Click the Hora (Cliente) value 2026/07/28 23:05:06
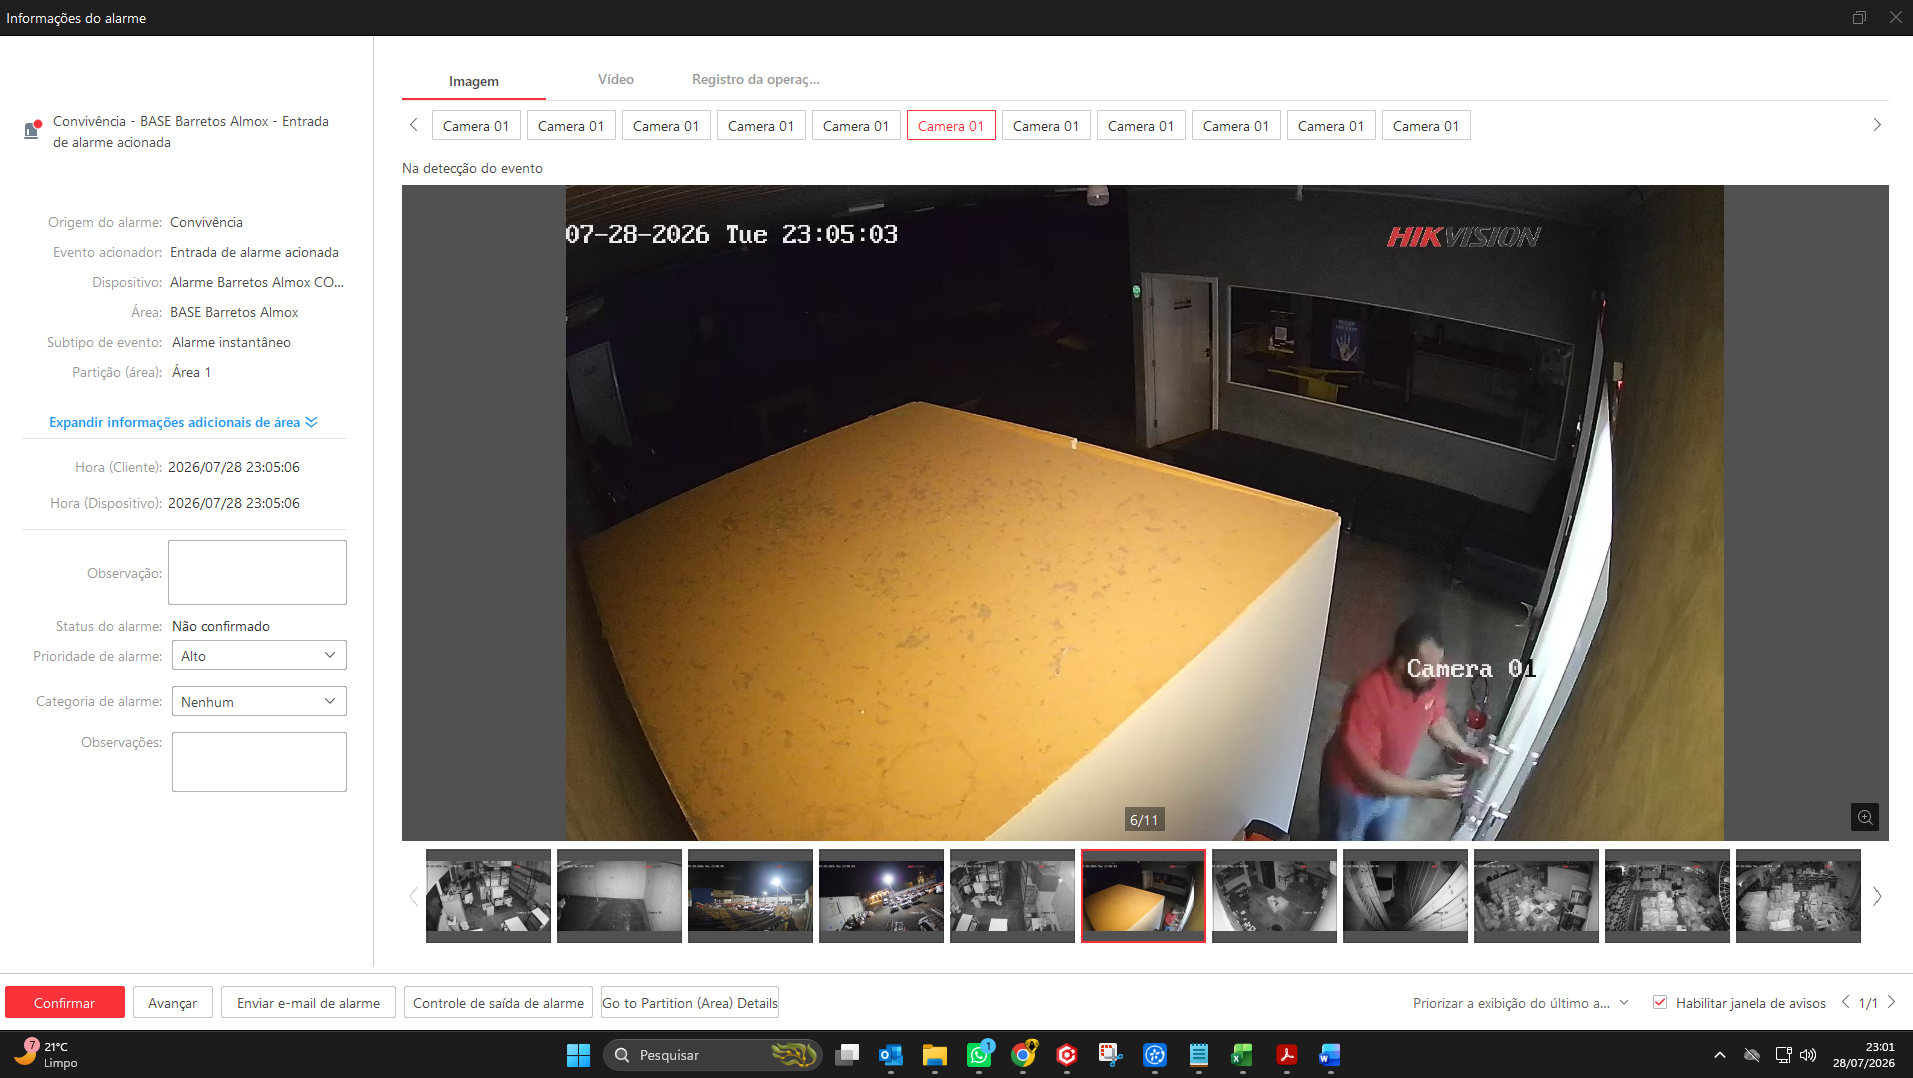The width and height of the screenshot is (1913, 1078). click(x=234, y=467)
